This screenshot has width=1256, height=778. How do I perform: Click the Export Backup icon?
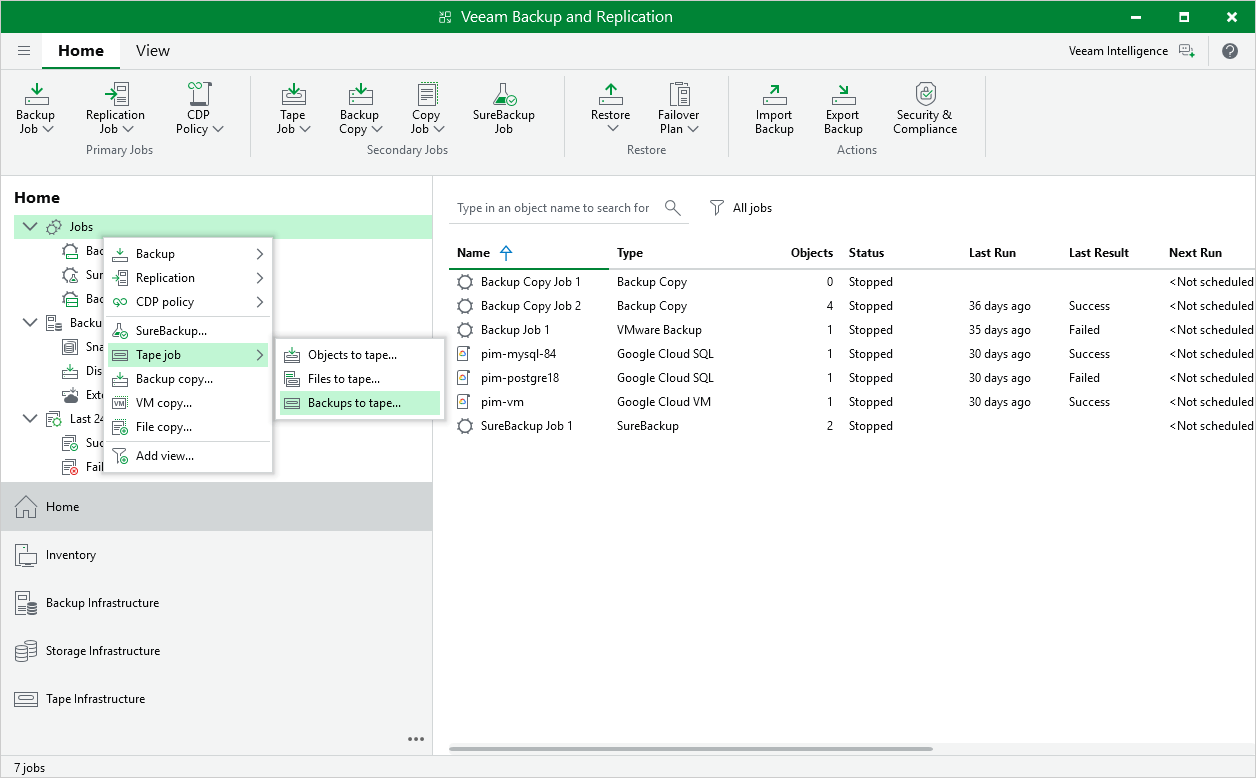[x=842, y=107]
